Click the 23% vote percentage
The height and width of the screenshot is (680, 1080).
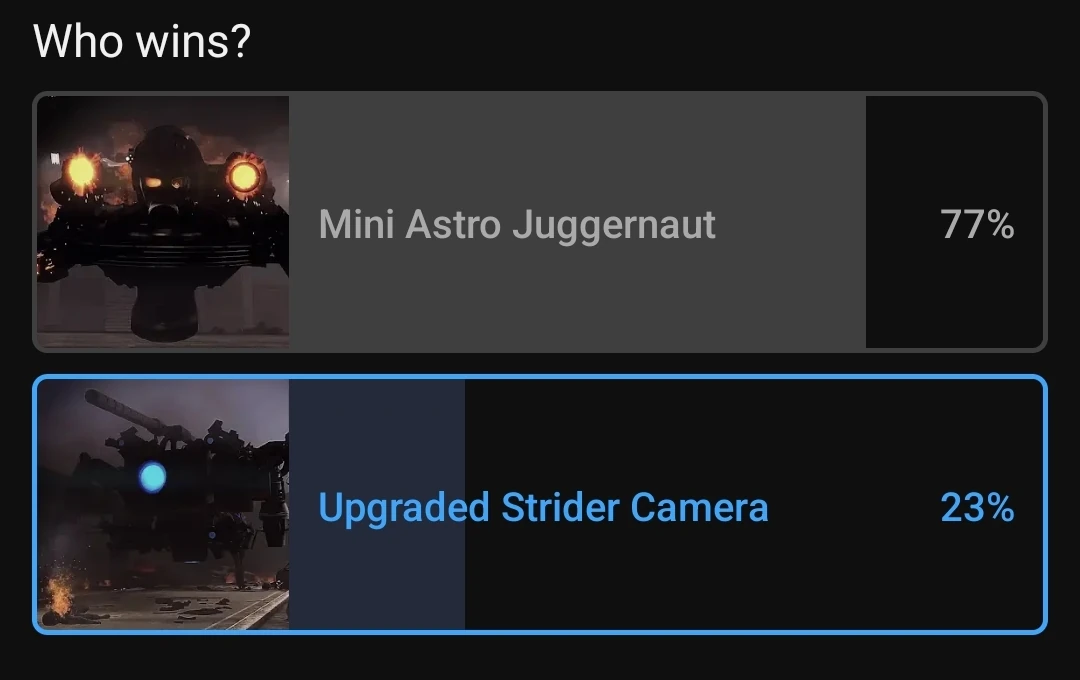[977, 508]
